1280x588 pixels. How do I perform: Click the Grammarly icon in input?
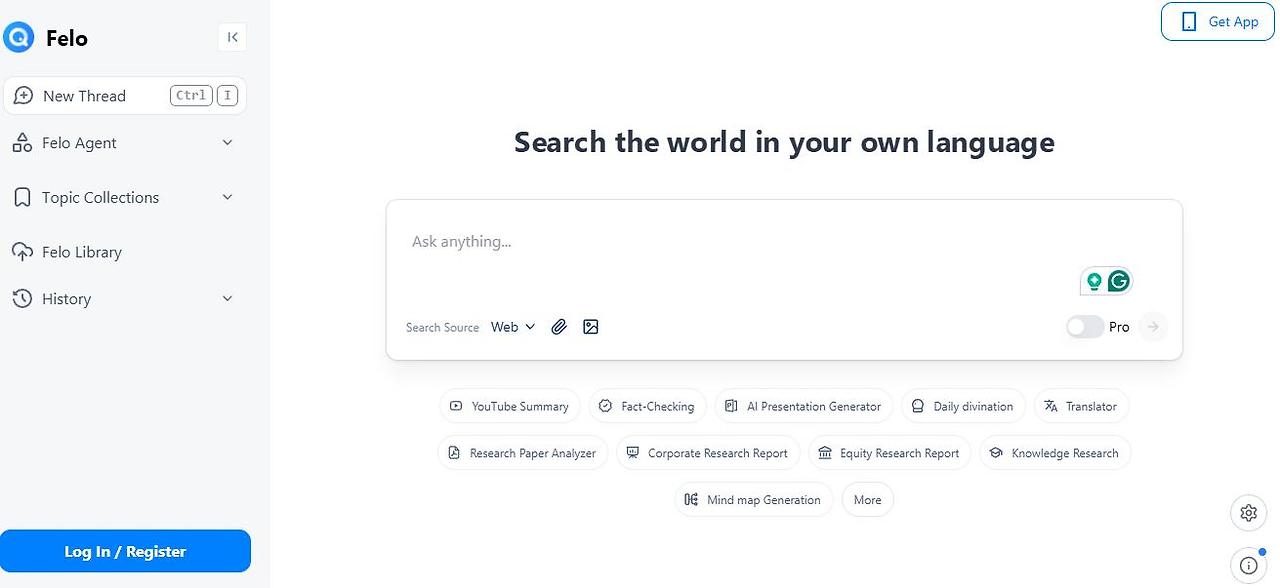(1119, 282)
